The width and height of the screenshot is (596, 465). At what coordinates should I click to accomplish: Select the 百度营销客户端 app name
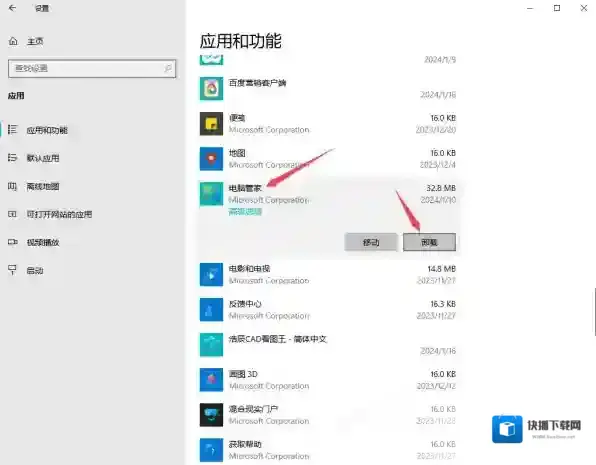257,83
